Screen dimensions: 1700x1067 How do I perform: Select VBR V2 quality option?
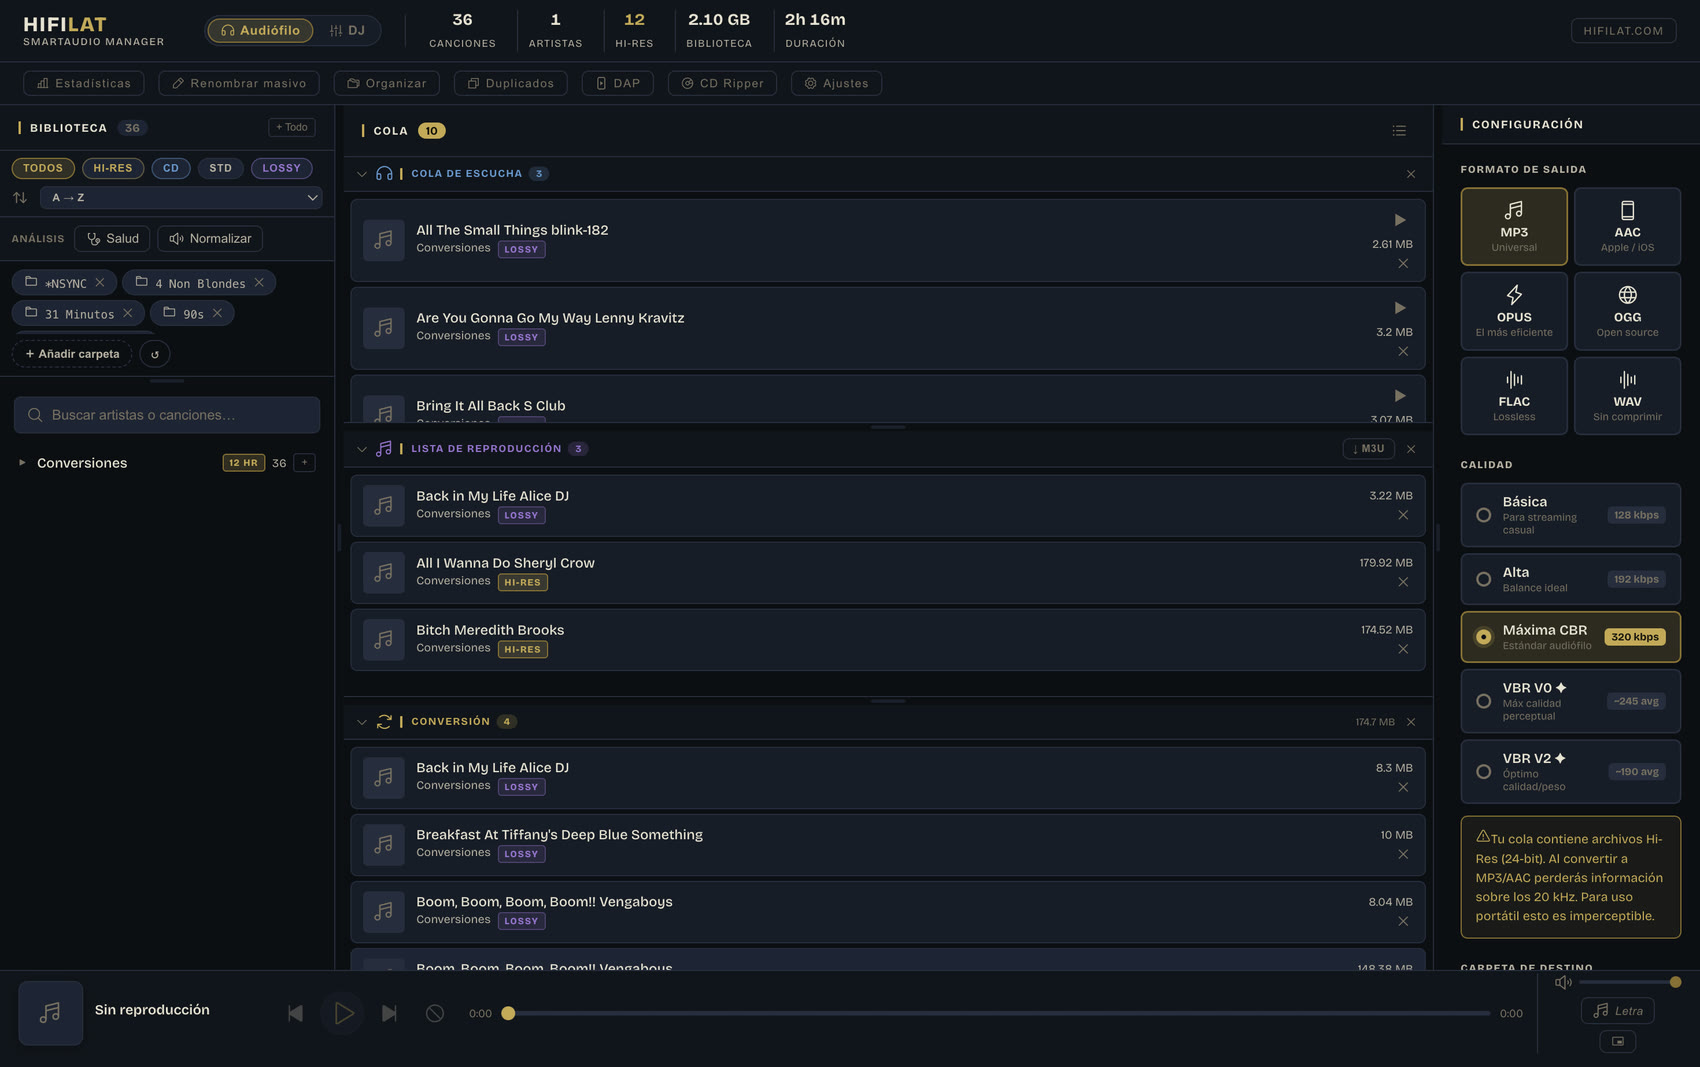pos(1570,772)
